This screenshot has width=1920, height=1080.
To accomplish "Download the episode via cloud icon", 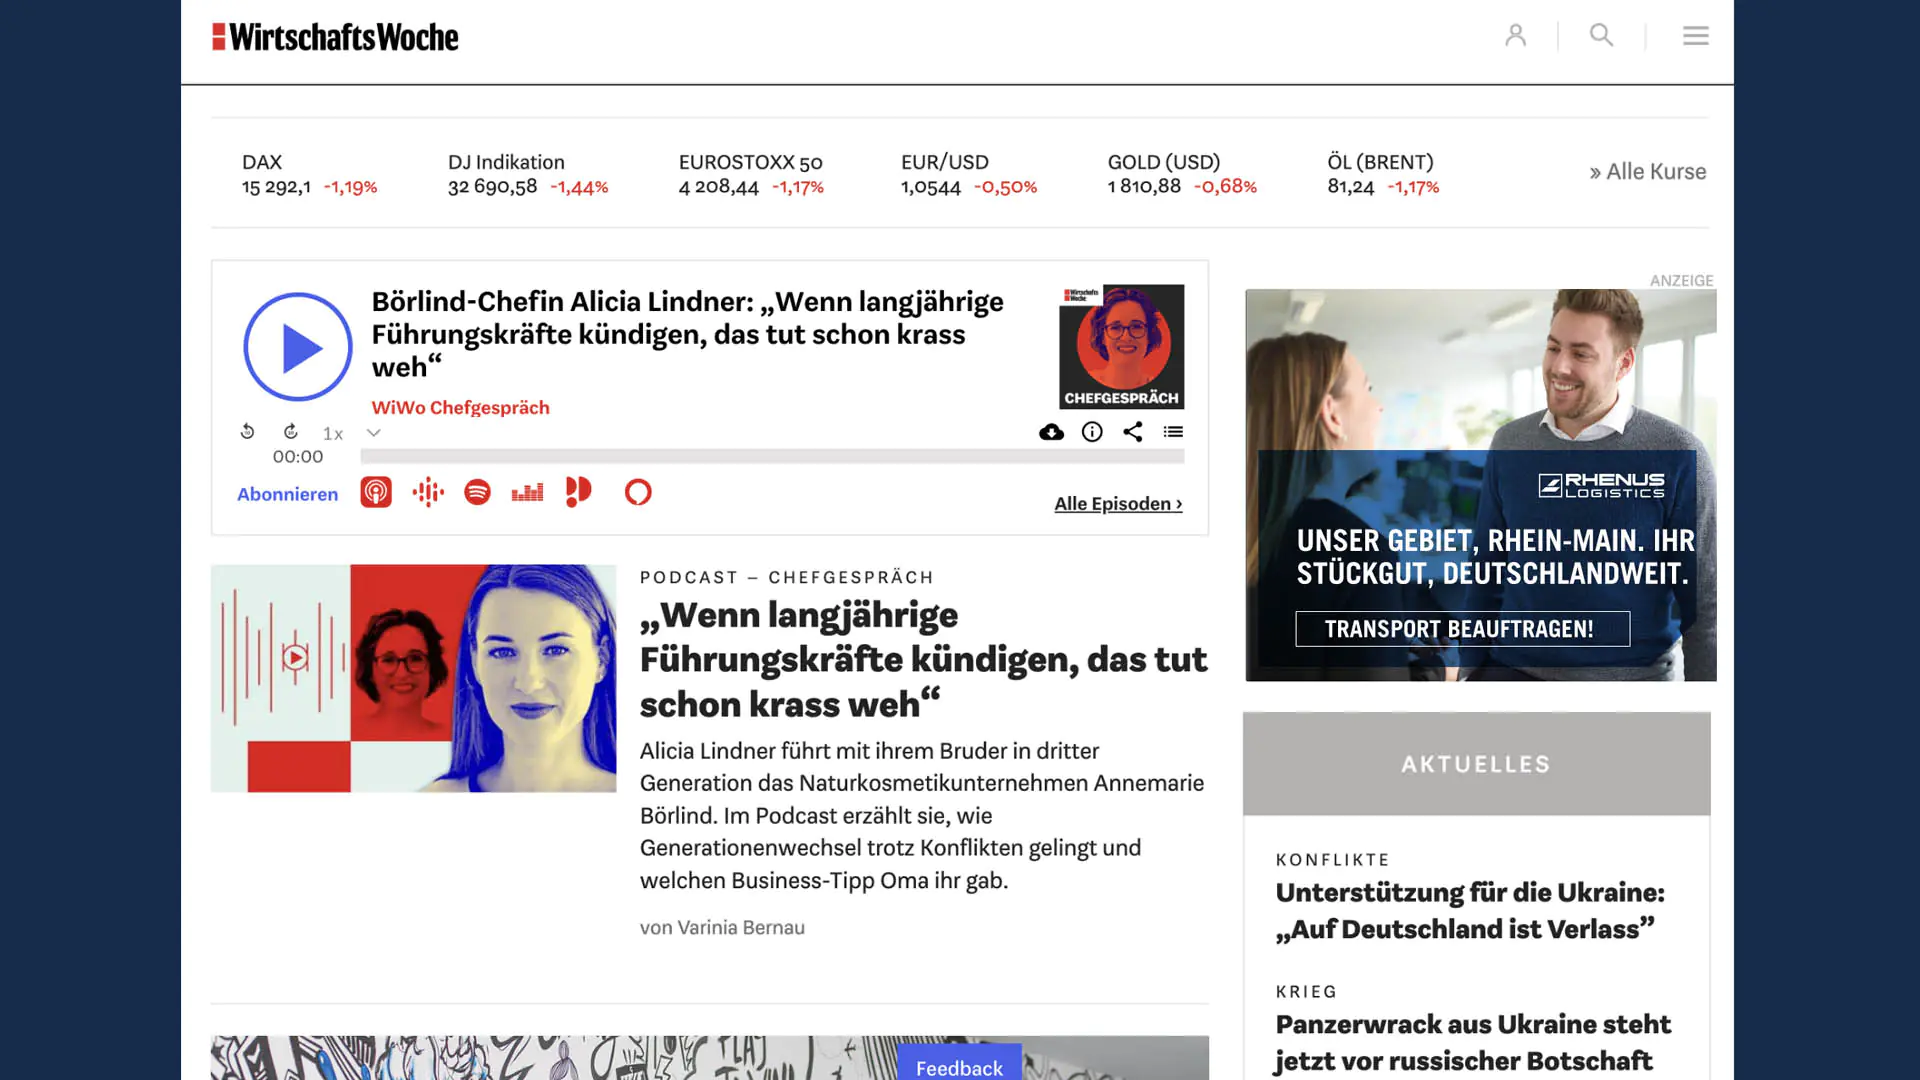I will click(1051, 432).
